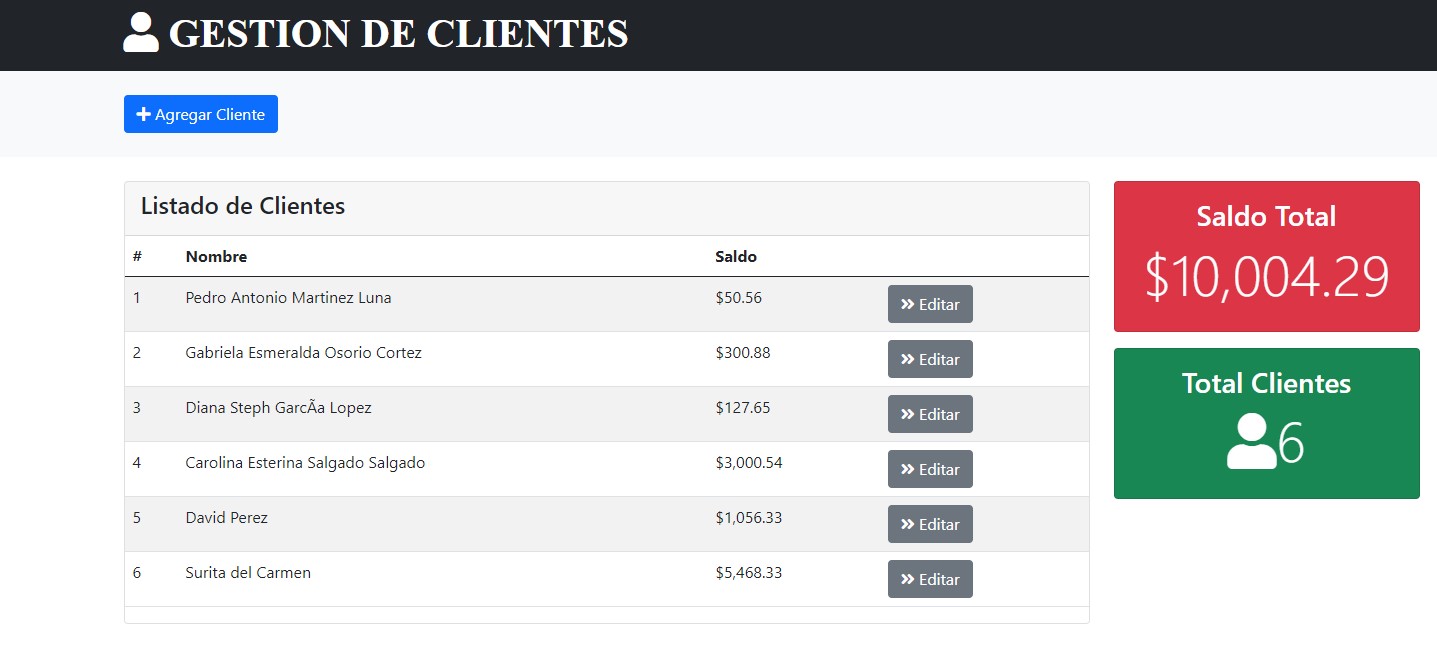The height and width of the screenshot is (668, 1437).
Task: Click the client count number 6
Action: (x=1291, y=443)
